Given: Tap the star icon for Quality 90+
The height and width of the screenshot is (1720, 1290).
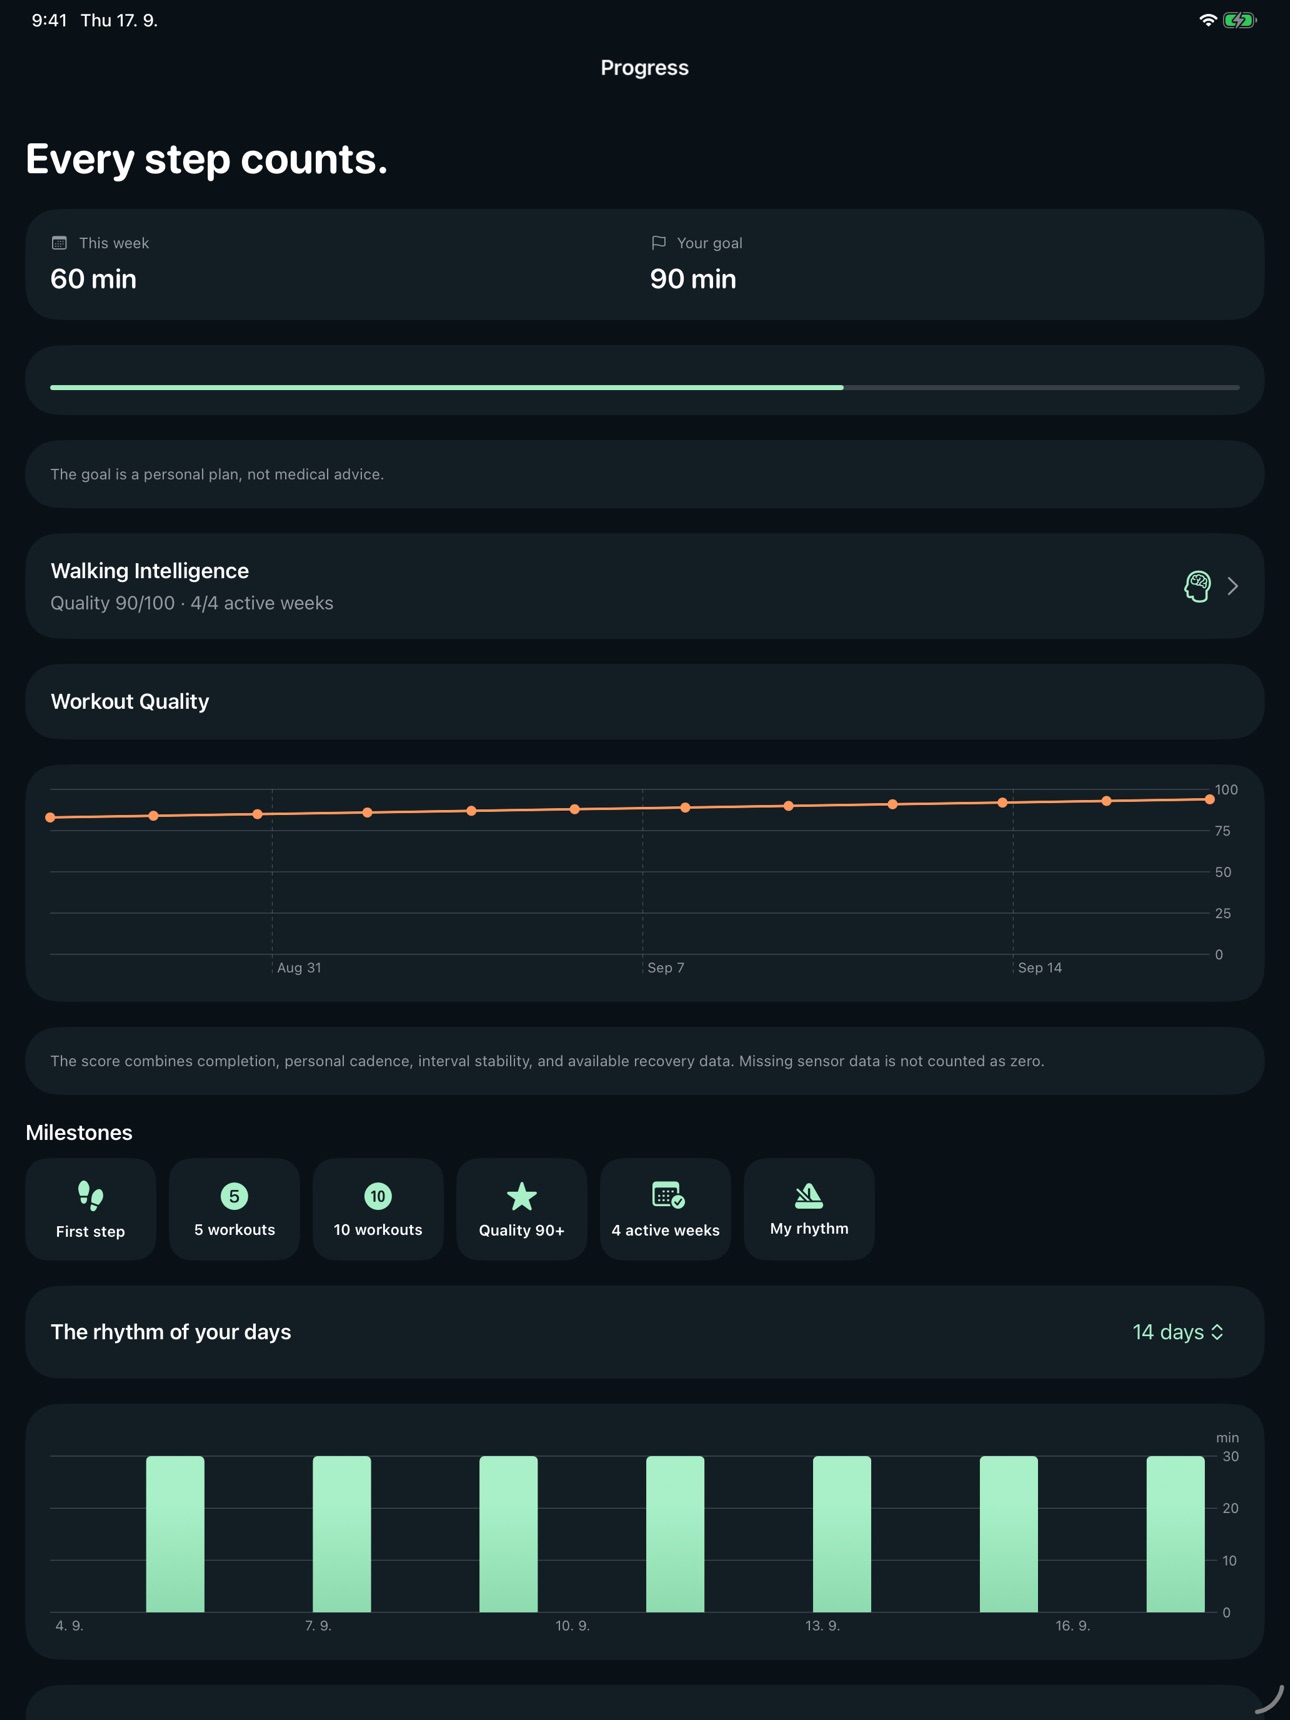Looking at the screenshot, I should (x=522, y=1196).
